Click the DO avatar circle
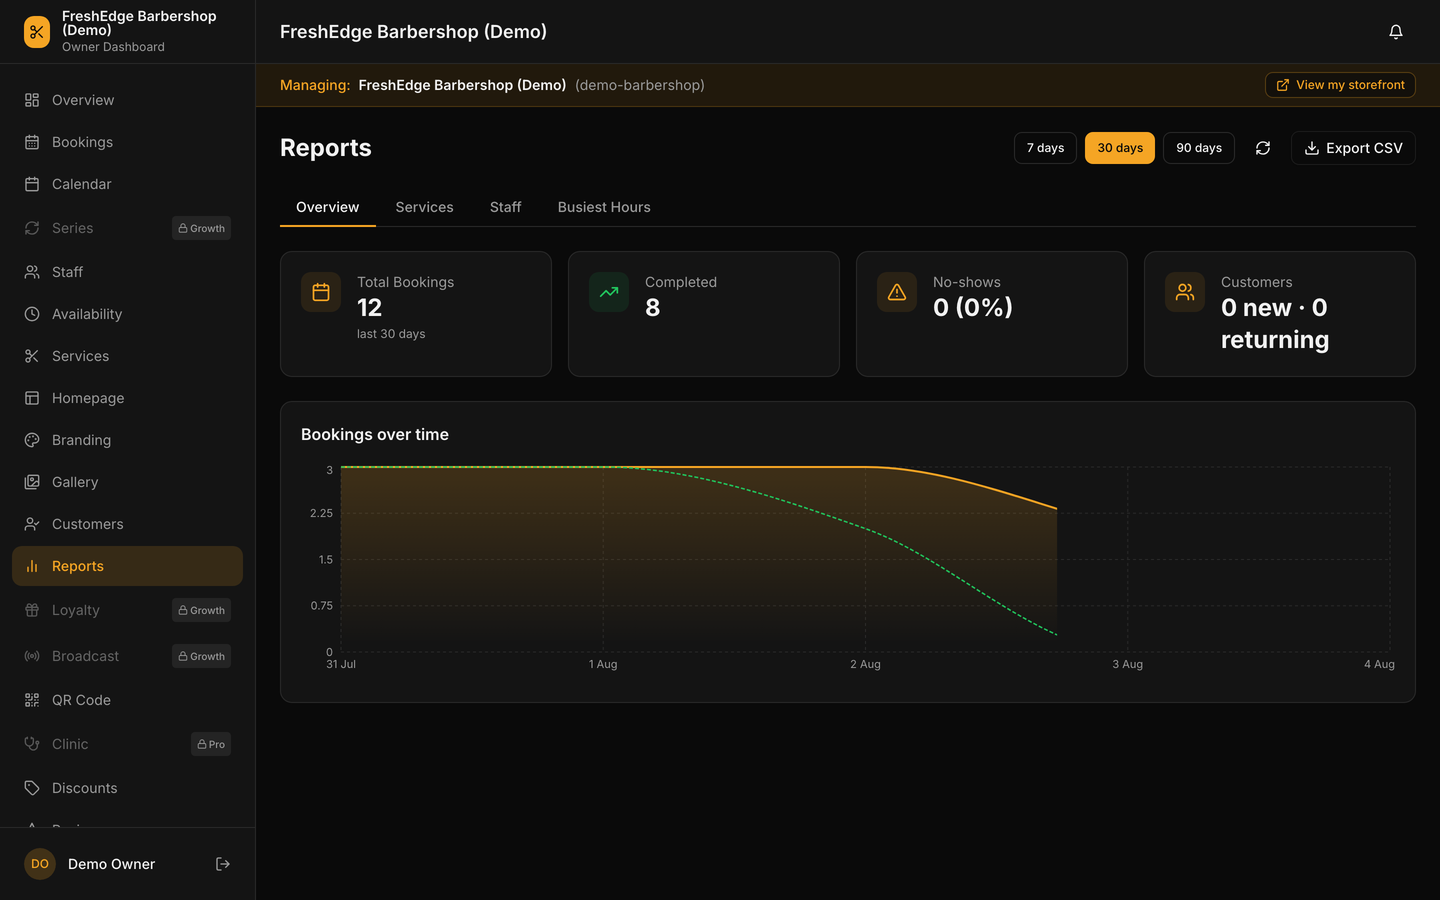Screen dimensions: 1440x900 tap(40, 864)
